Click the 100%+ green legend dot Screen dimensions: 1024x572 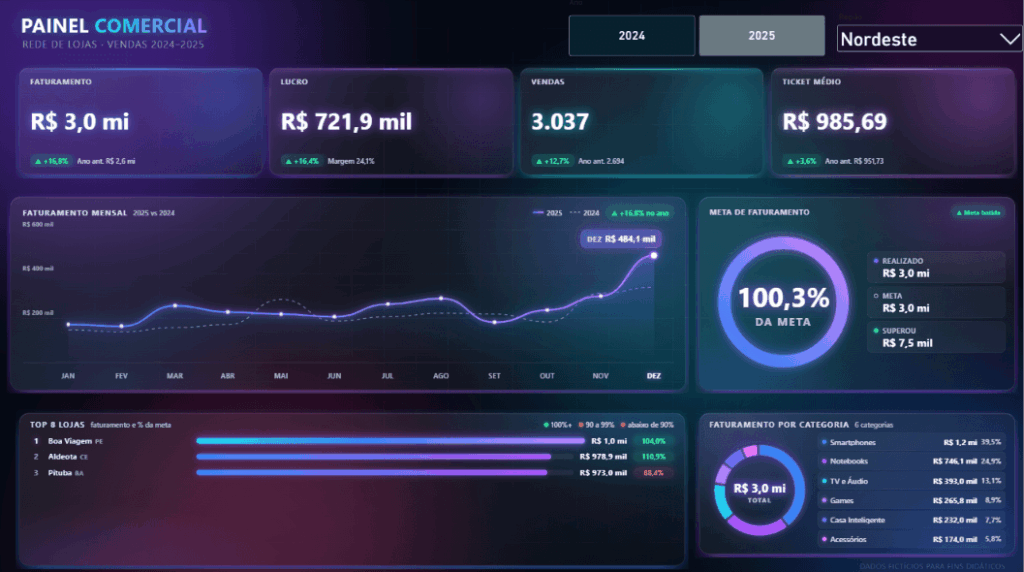[546, 425]
